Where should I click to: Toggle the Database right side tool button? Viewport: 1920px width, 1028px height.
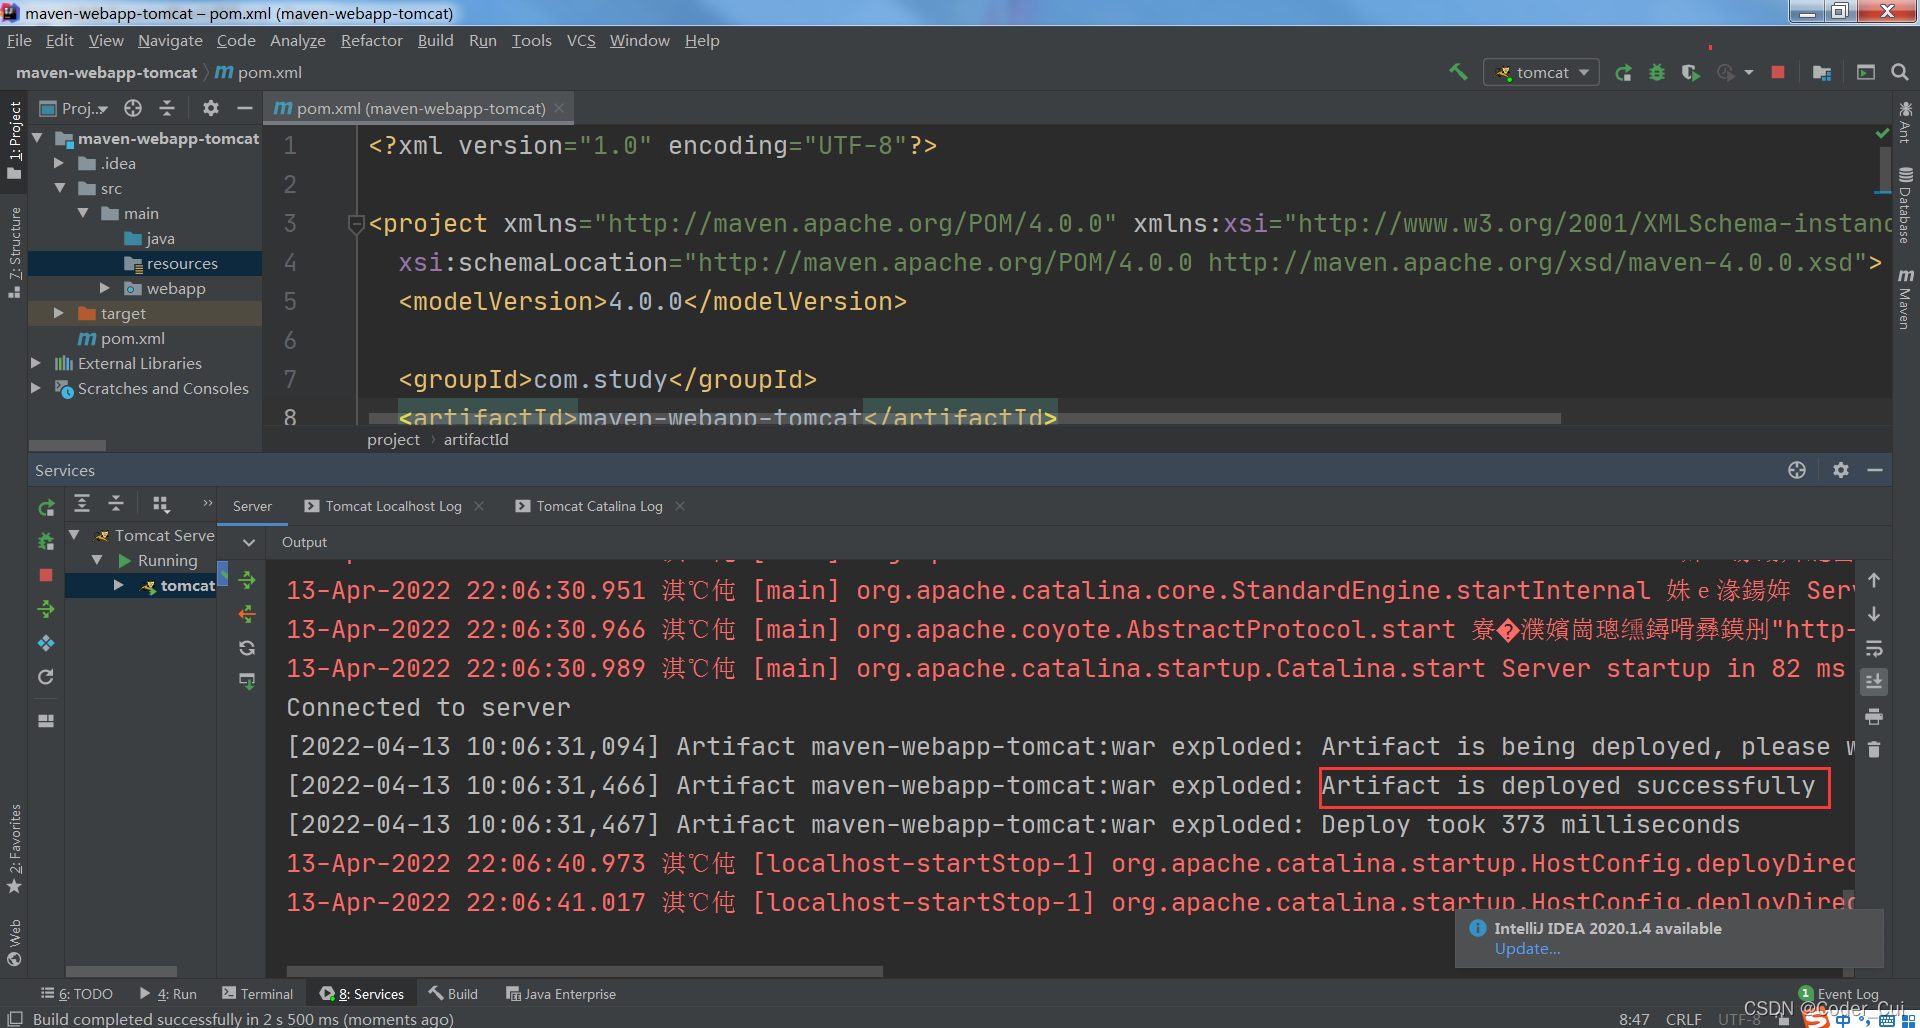pos(1905,205)
